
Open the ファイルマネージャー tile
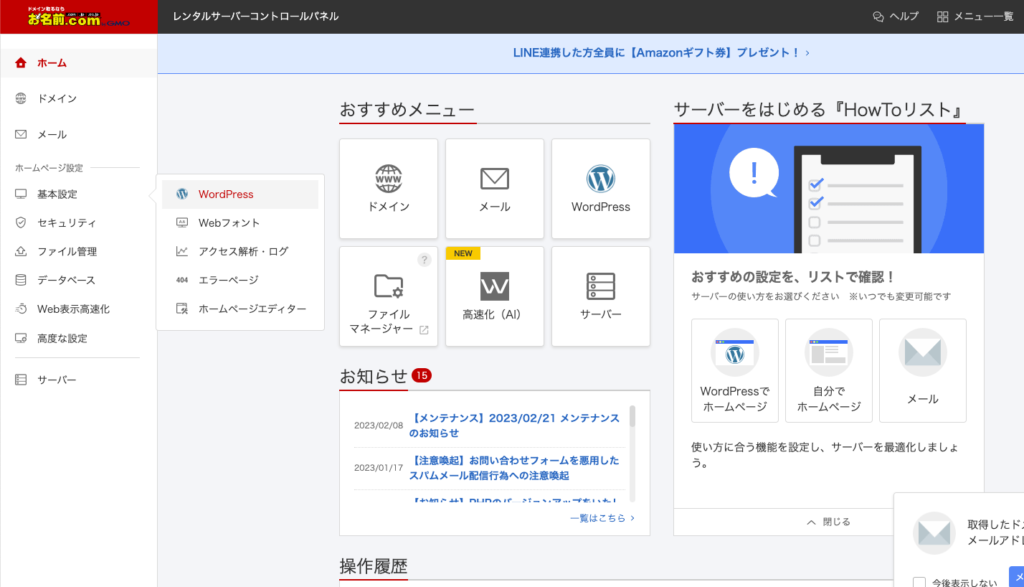389,296
